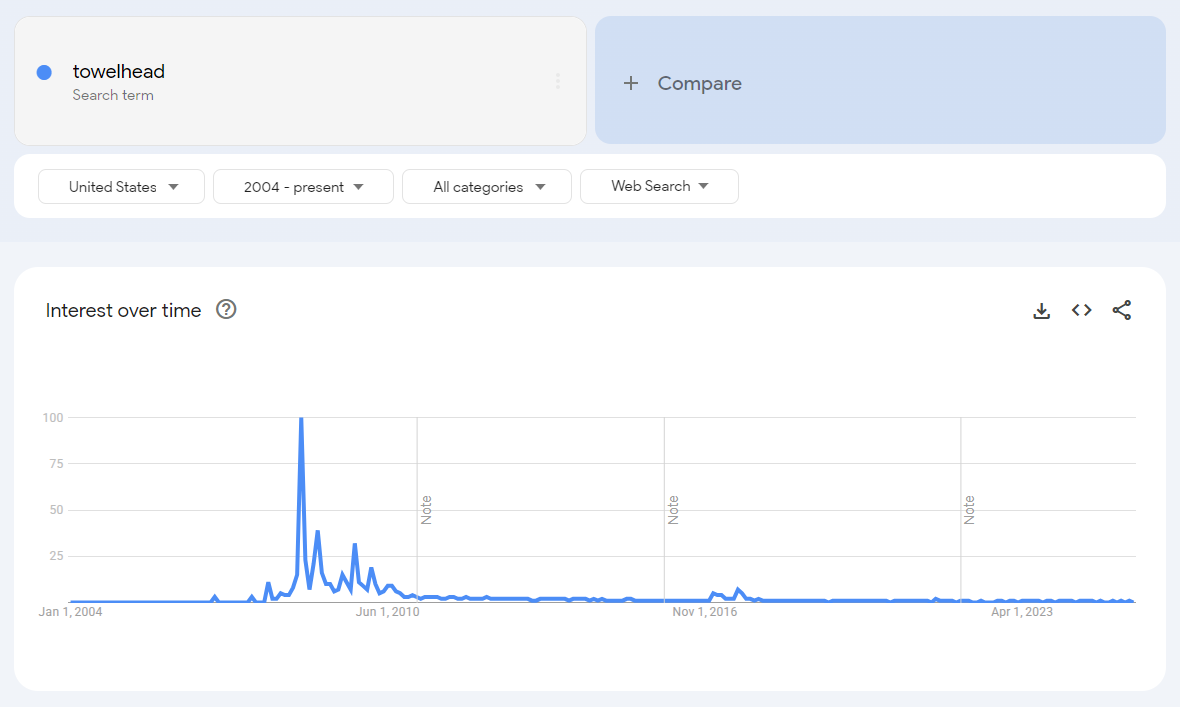
Task: Add a comparison term with Compare
Action: pos(880,81)
